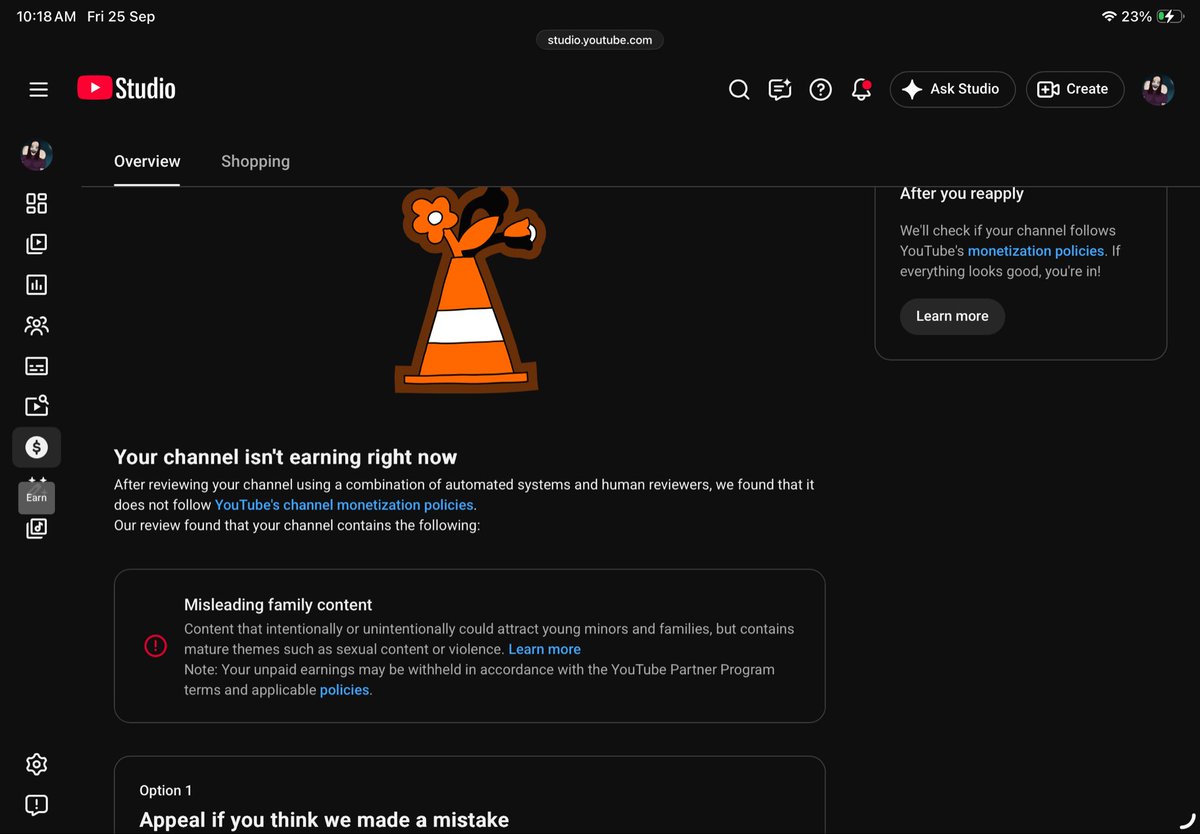This screenshot has height=834, width=1200.
Task: Open the notifications bell
Action: pos(861,90)
